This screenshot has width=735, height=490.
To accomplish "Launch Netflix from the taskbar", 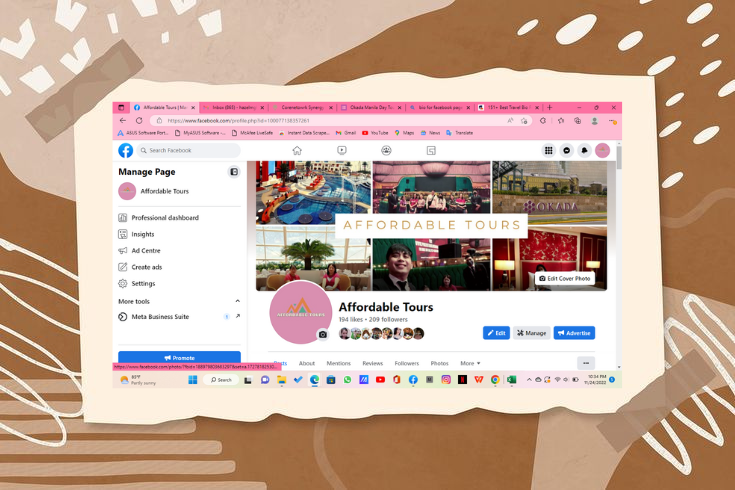I will 462,380.
